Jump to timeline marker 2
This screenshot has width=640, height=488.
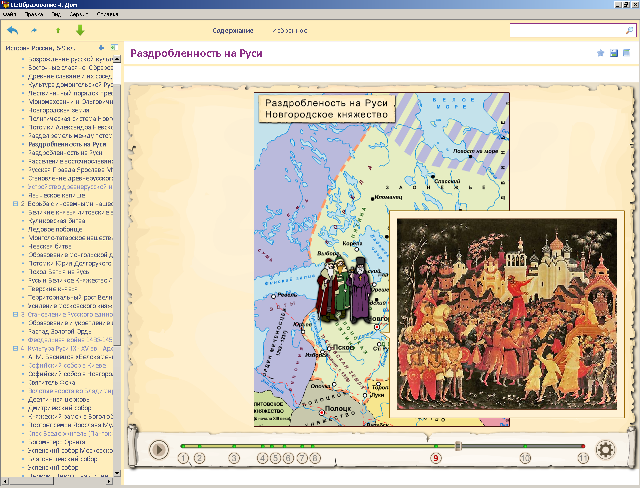tap(199, 459)
